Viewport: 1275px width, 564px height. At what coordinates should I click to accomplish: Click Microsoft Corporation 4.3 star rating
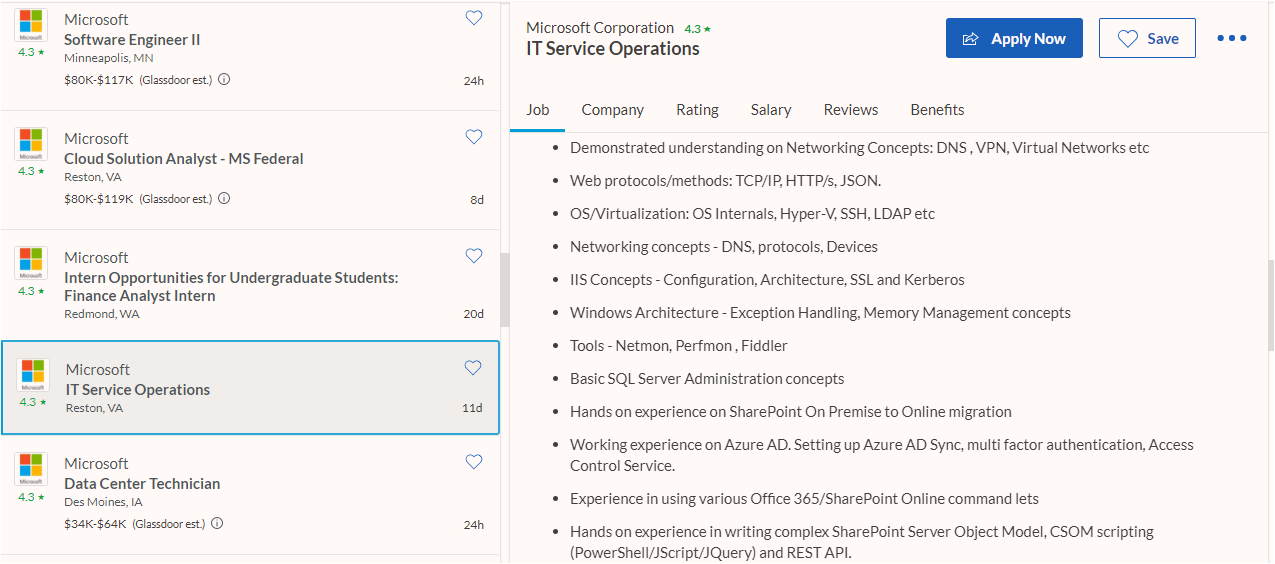(x=697, y=29)
